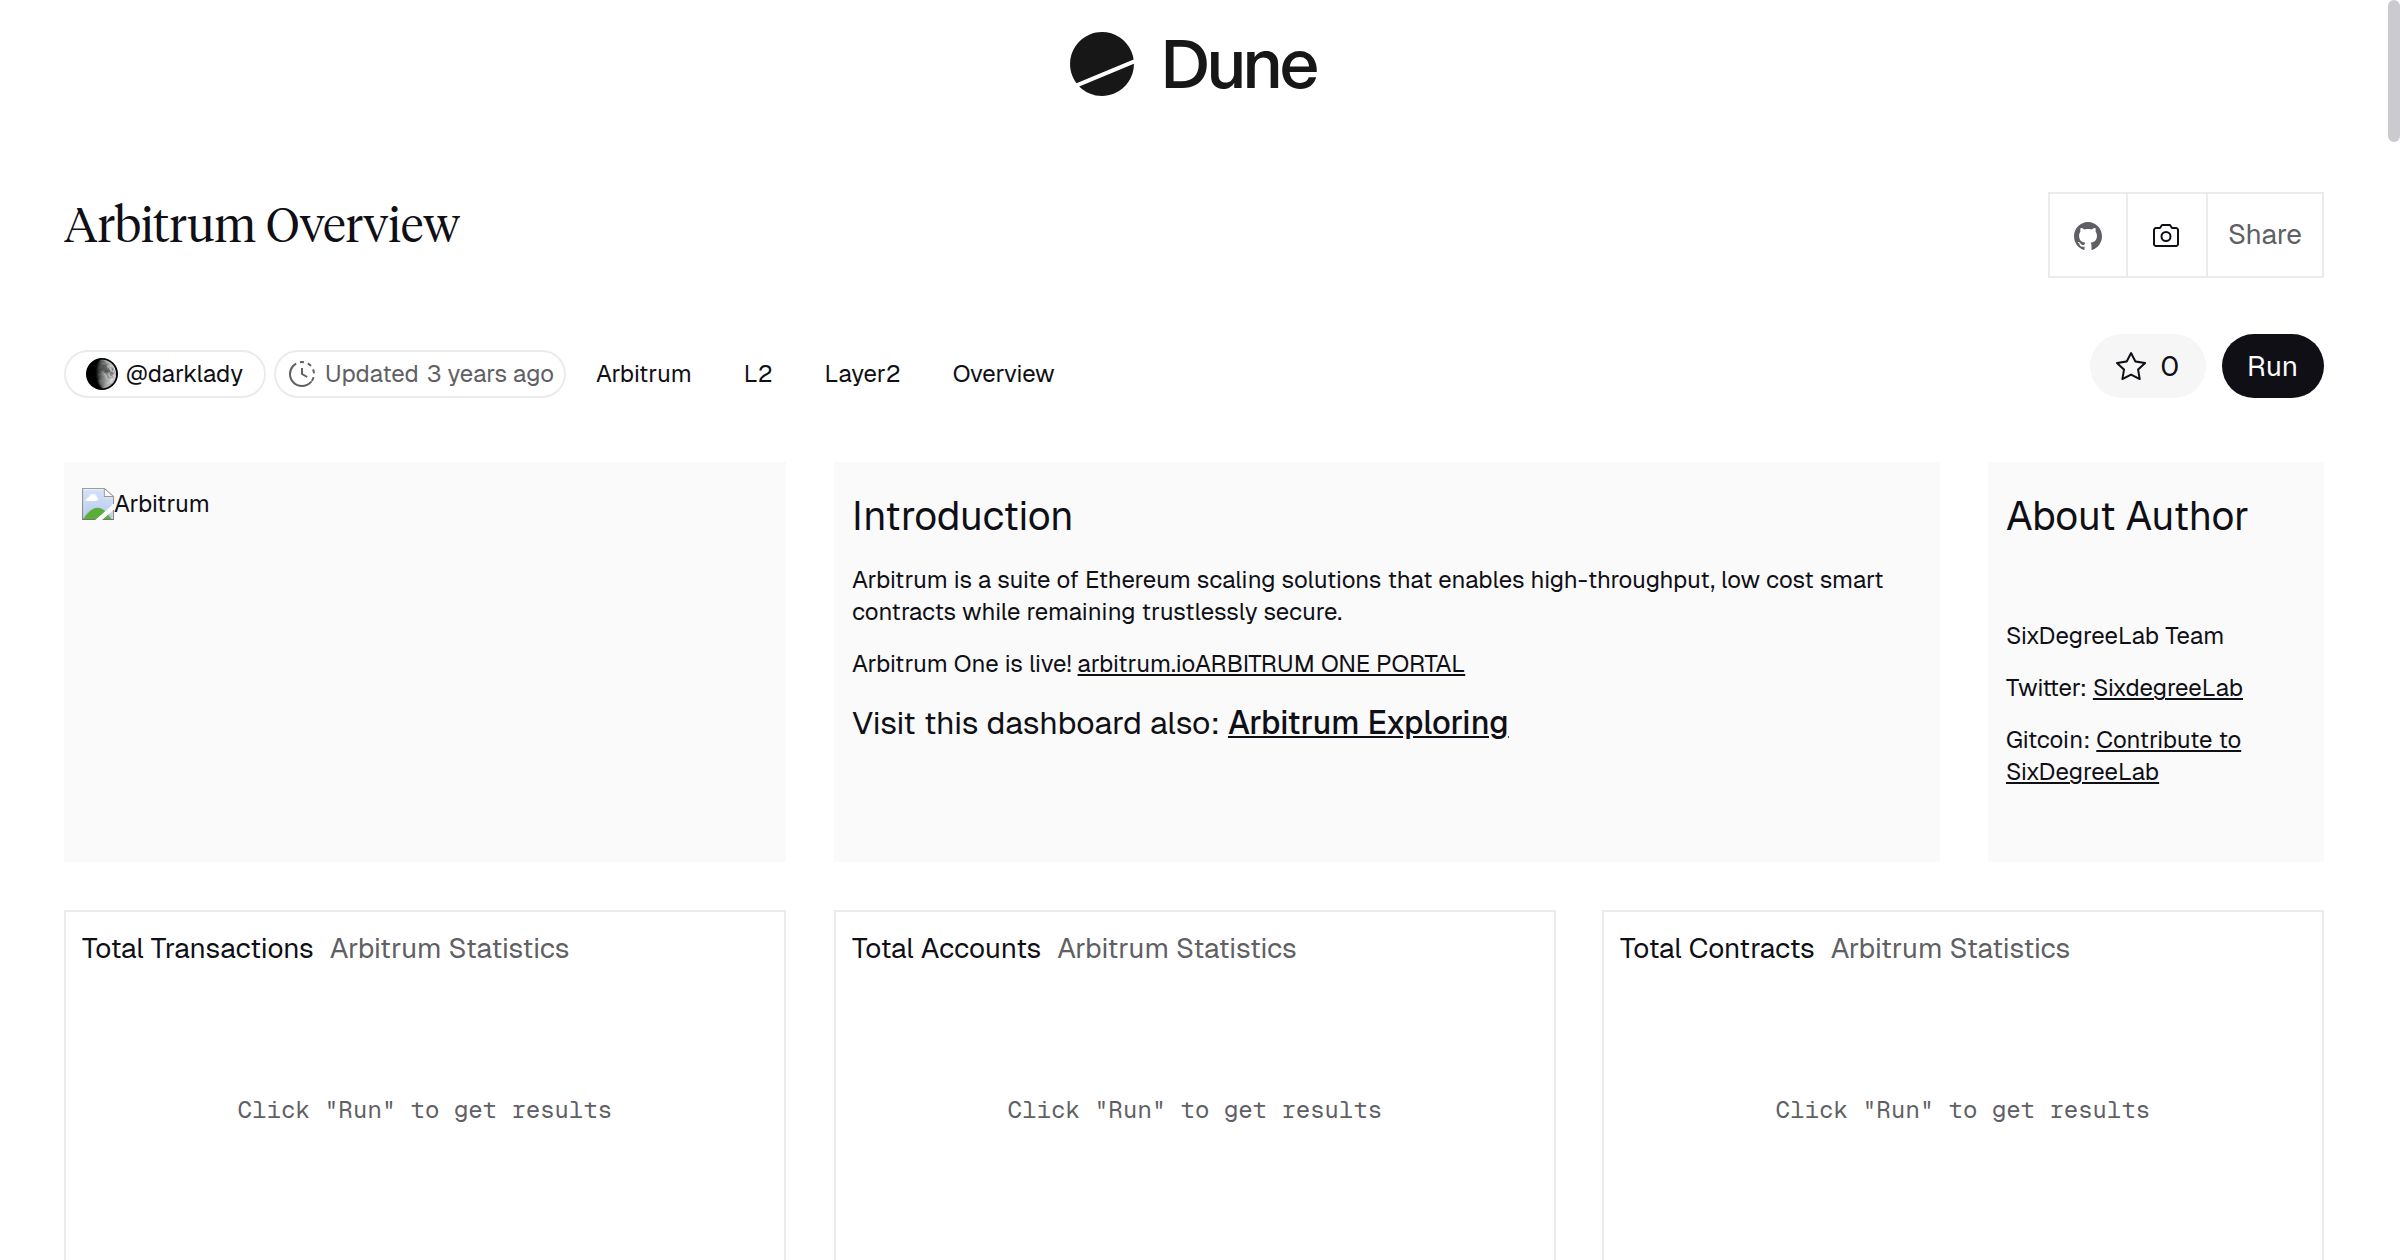Open SixdegreeLab Twitter link
Image resolution: width=2400 pixels, height=1260 pixels.
point(2167,688)
